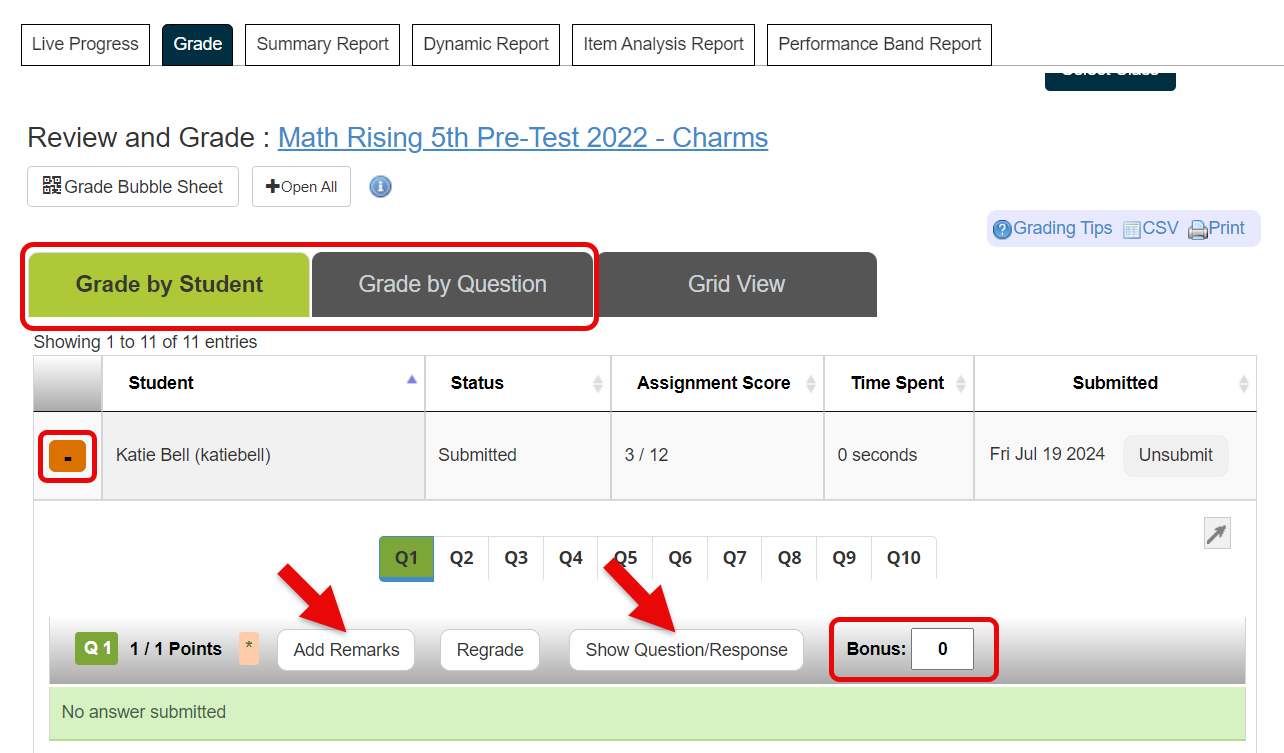
Task: Select question tab Q10
Action: click(904, 558)
